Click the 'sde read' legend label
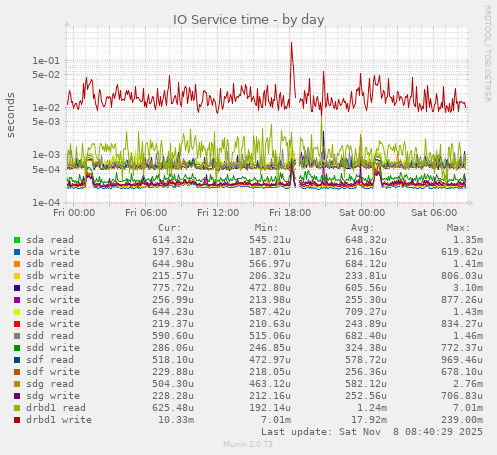 click(50, 312)
